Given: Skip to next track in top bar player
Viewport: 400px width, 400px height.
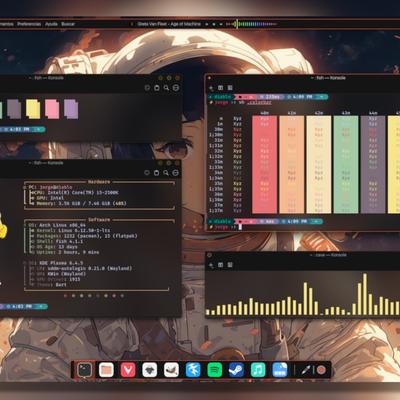Looking at the screenshot, I should pyautogui.click(x=221, y=24).
